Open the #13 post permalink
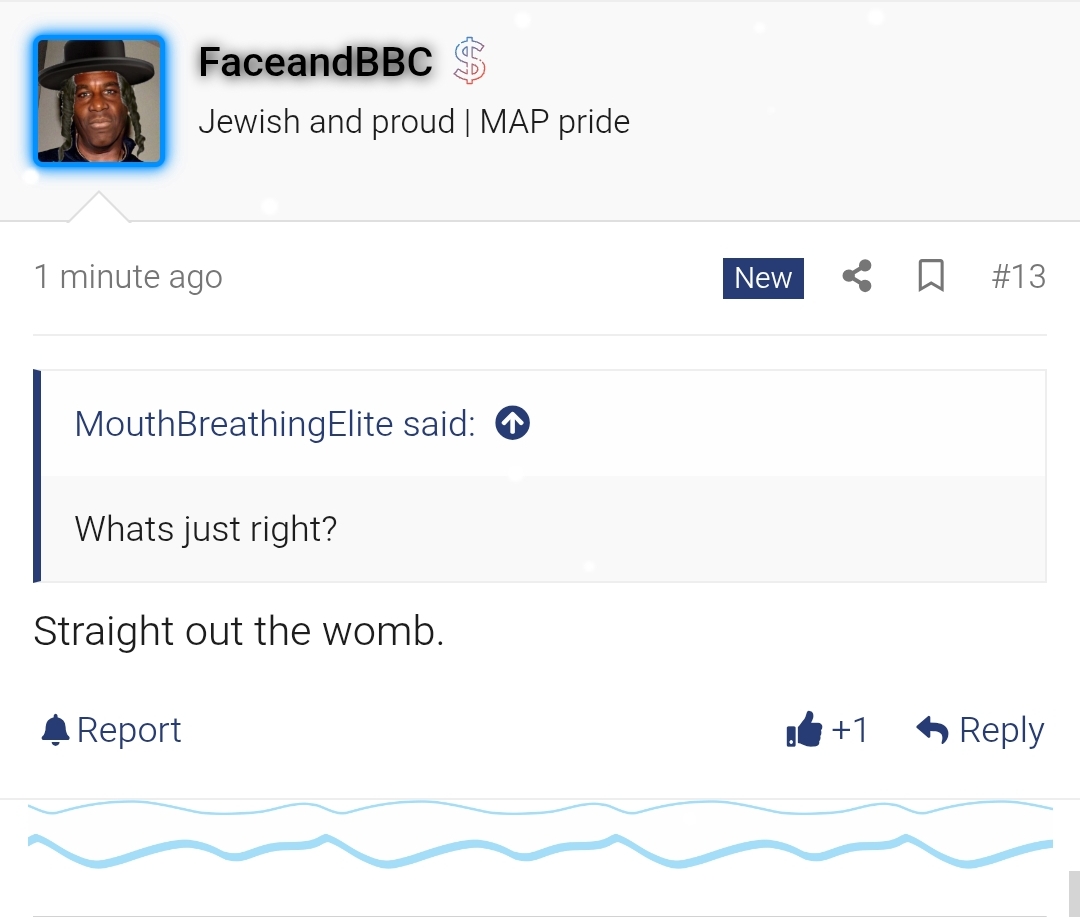The height and width of the screenshot is (917, 1080). (x=1018, y=276)
